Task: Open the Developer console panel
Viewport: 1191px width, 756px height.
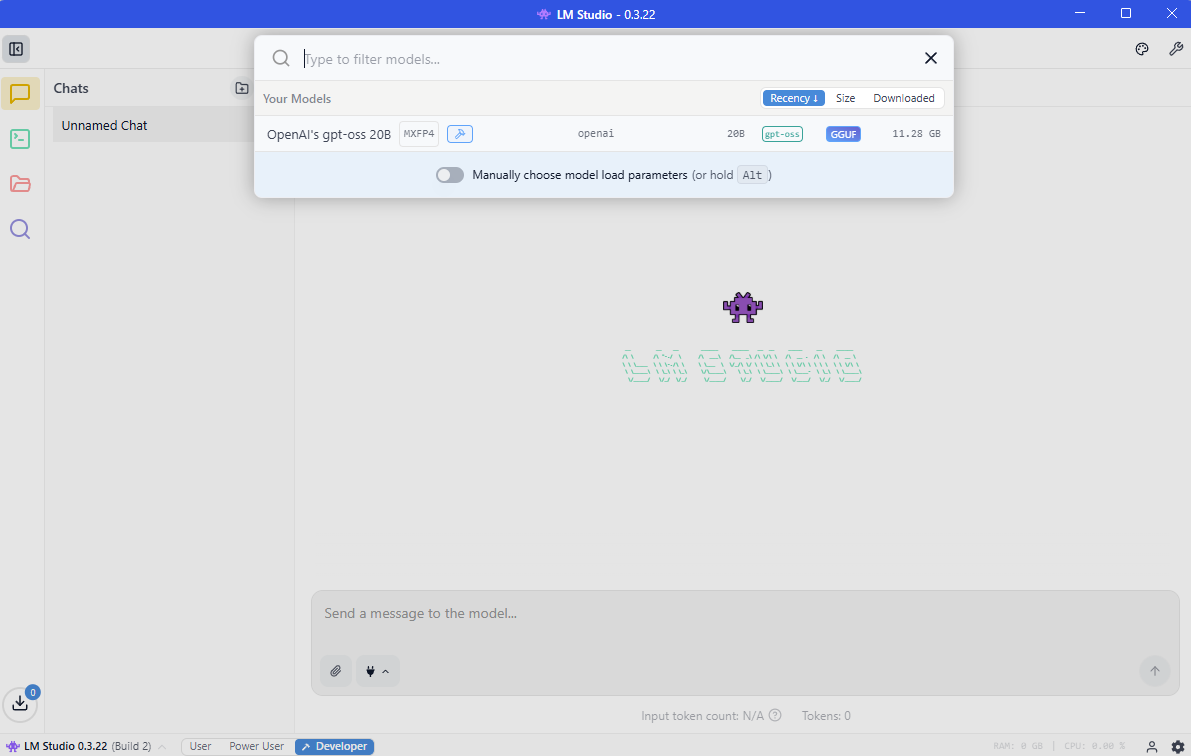Action: tap(20, 139)
